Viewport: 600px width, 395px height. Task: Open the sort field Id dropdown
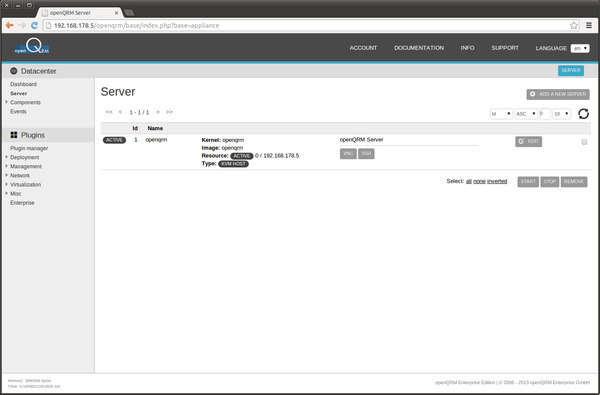click(501, 114)
